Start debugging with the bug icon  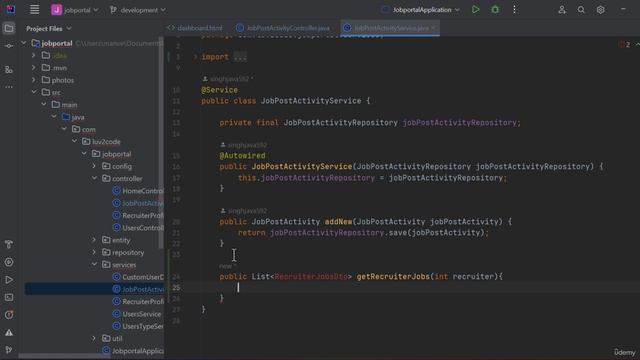coord(495,9)
